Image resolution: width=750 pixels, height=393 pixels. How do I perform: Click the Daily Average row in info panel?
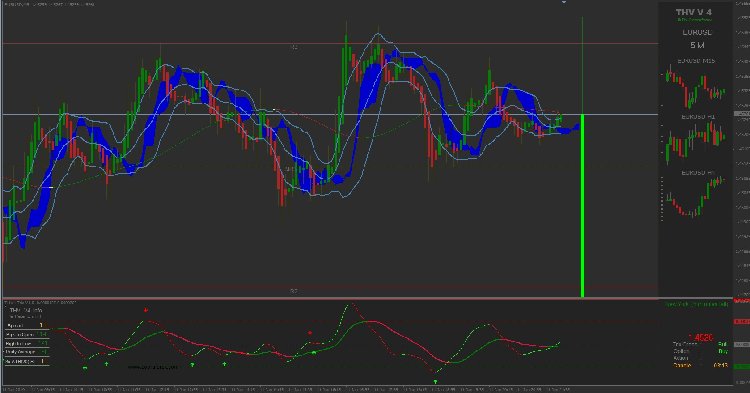click(x=27, y=352)
